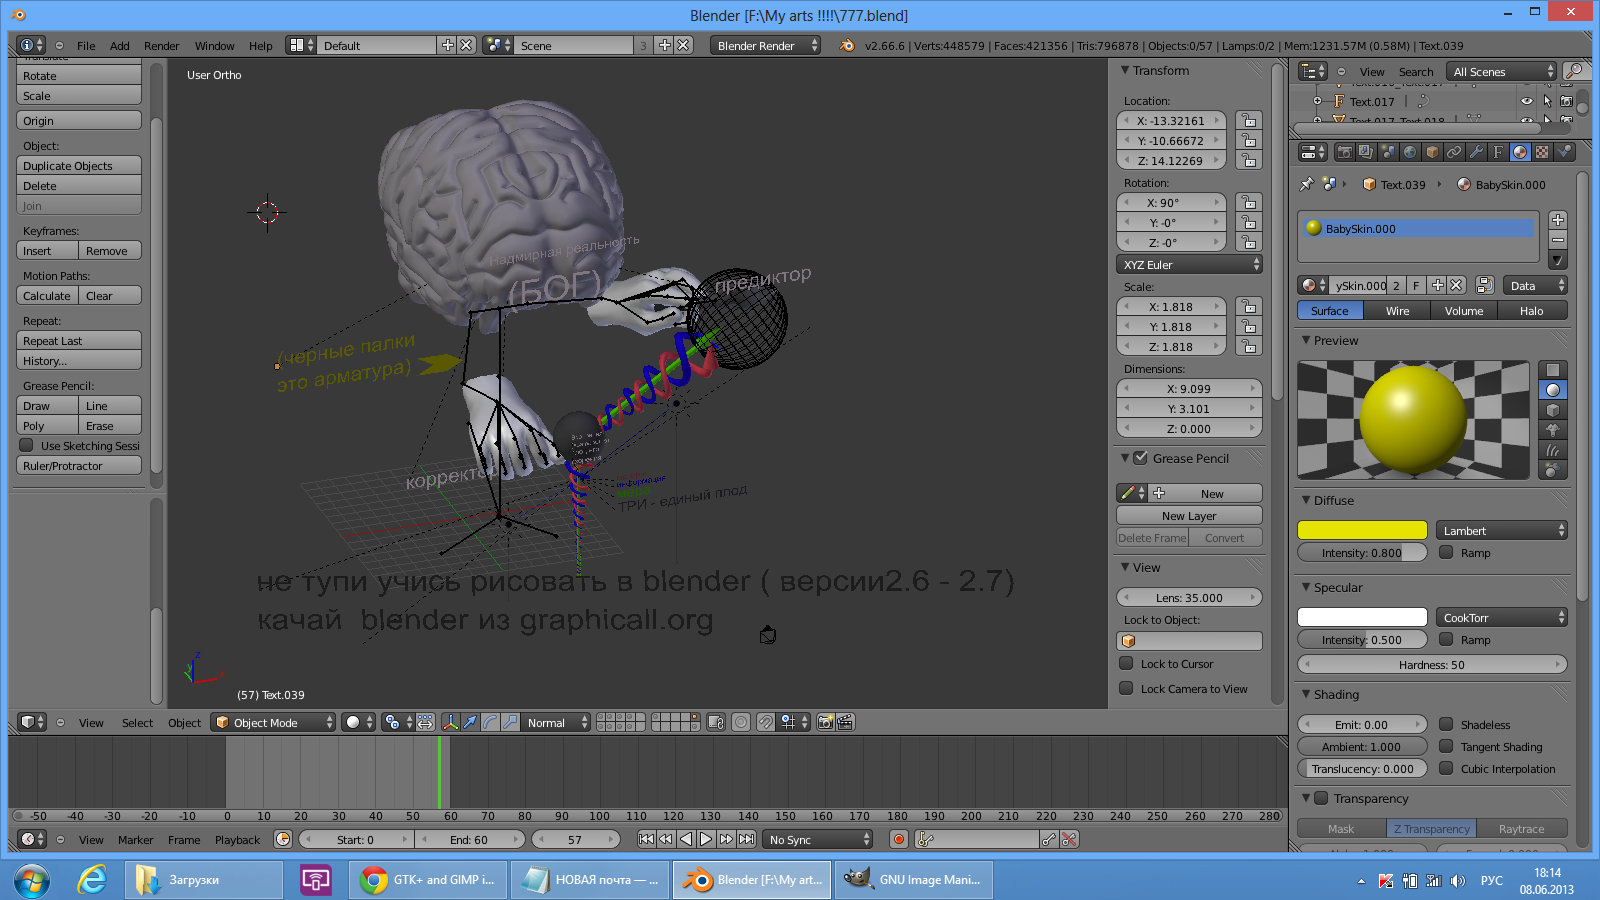The height and width of the screenshot is (900, 1600).
Task: Open the All Scenes outliner dropdown
Action: [x=1503, y=71]
